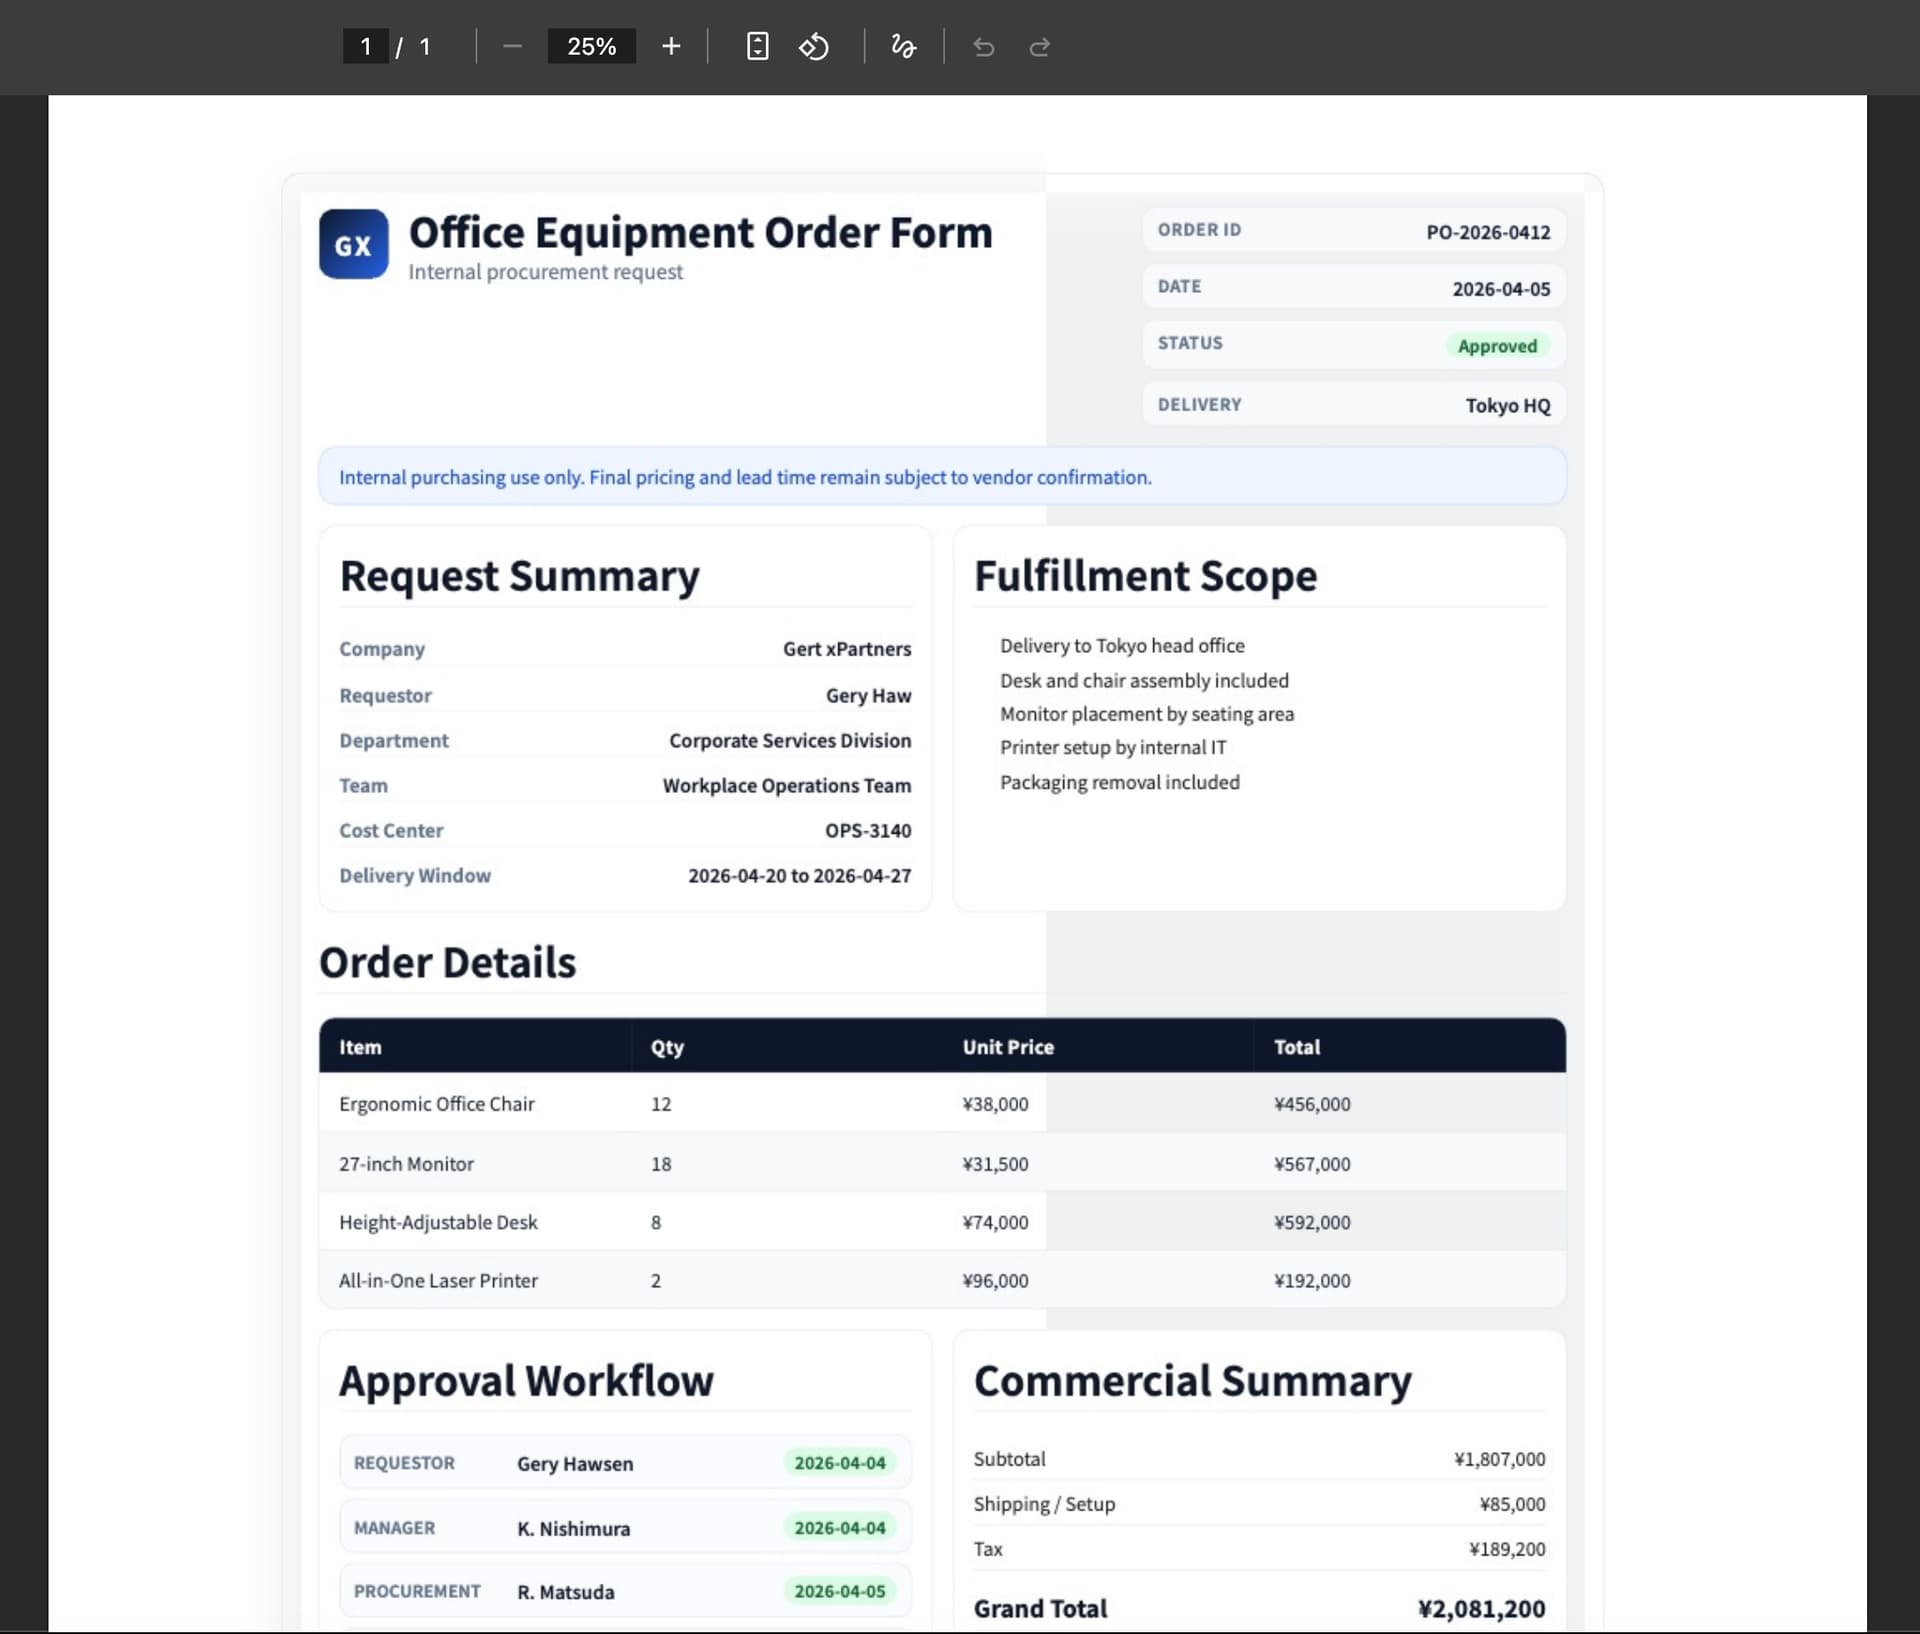Rotate the page counterclockwise
The image size is (1920, 1634).
pos(813,47)
